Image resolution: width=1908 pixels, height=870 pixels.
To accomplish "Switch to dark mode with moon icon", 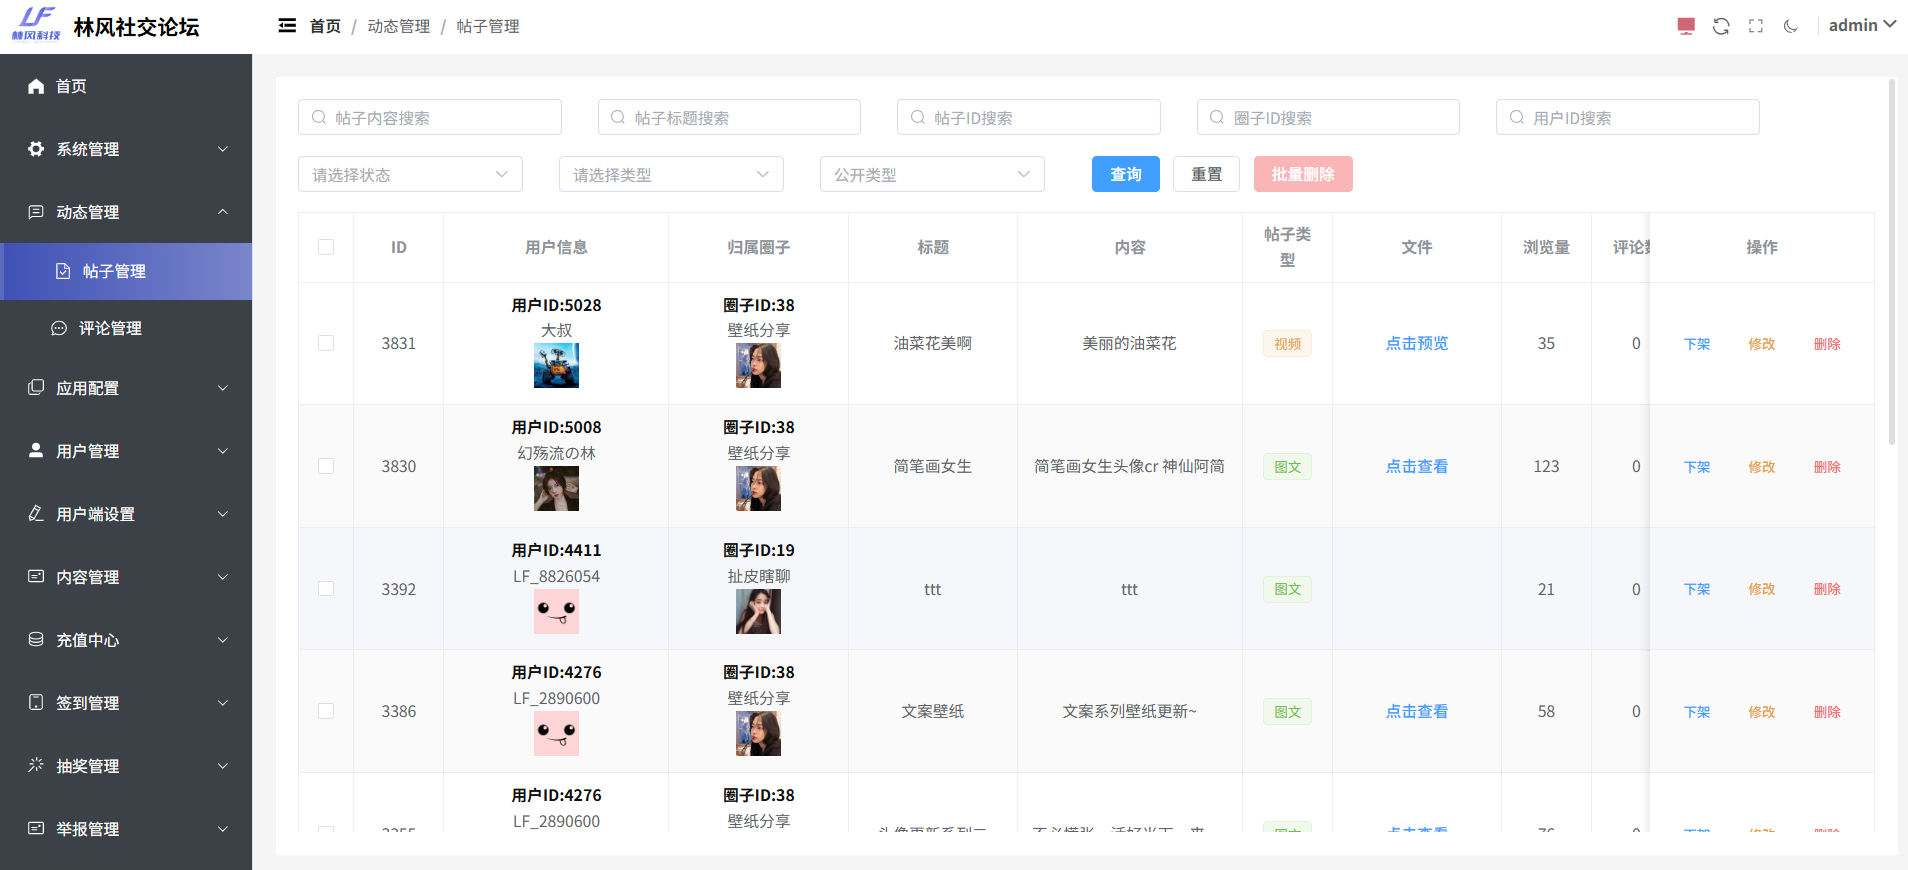I will (1791, 26).
